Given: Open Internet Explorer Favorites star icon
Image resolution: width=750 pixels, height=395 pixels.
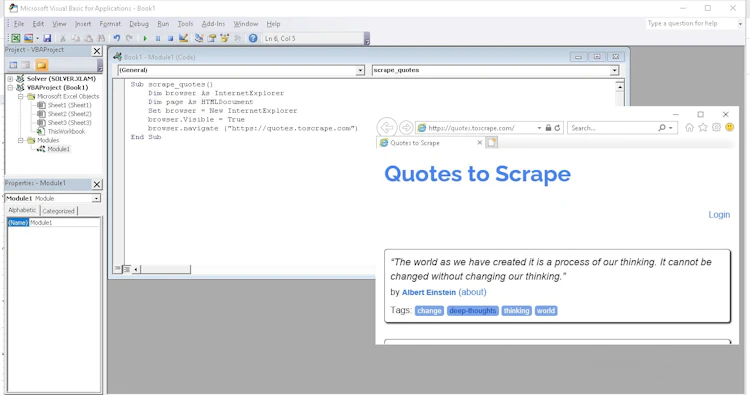Looking at the screenshot, I should tap(703, 127).
